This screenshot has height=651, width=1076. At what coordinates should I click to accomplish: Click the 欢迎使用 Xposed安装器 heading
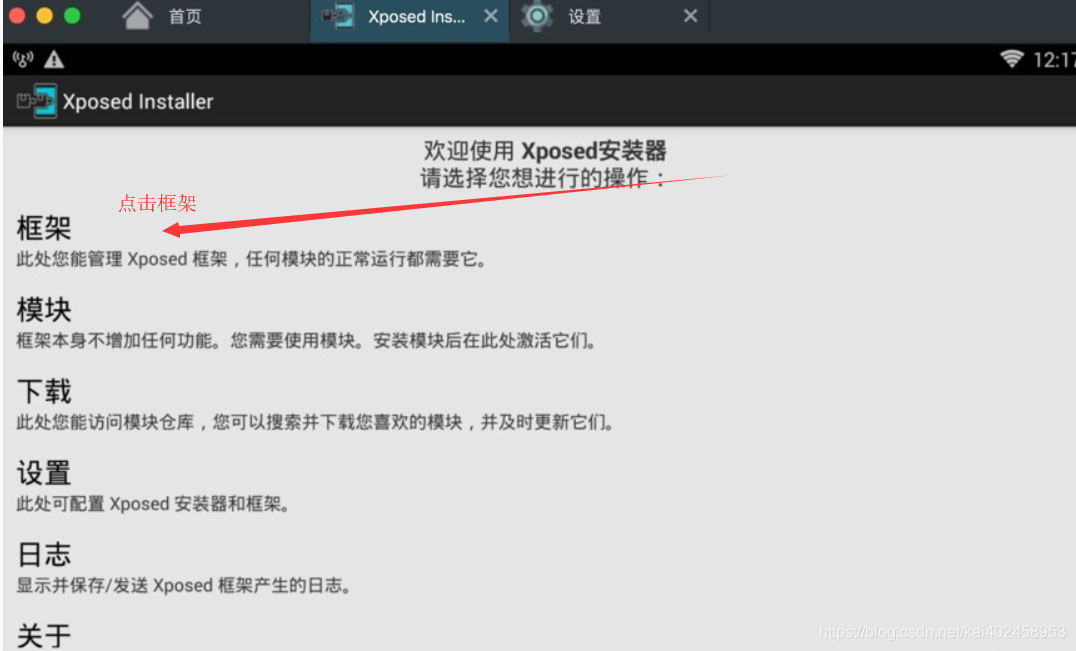coord(545,150)
